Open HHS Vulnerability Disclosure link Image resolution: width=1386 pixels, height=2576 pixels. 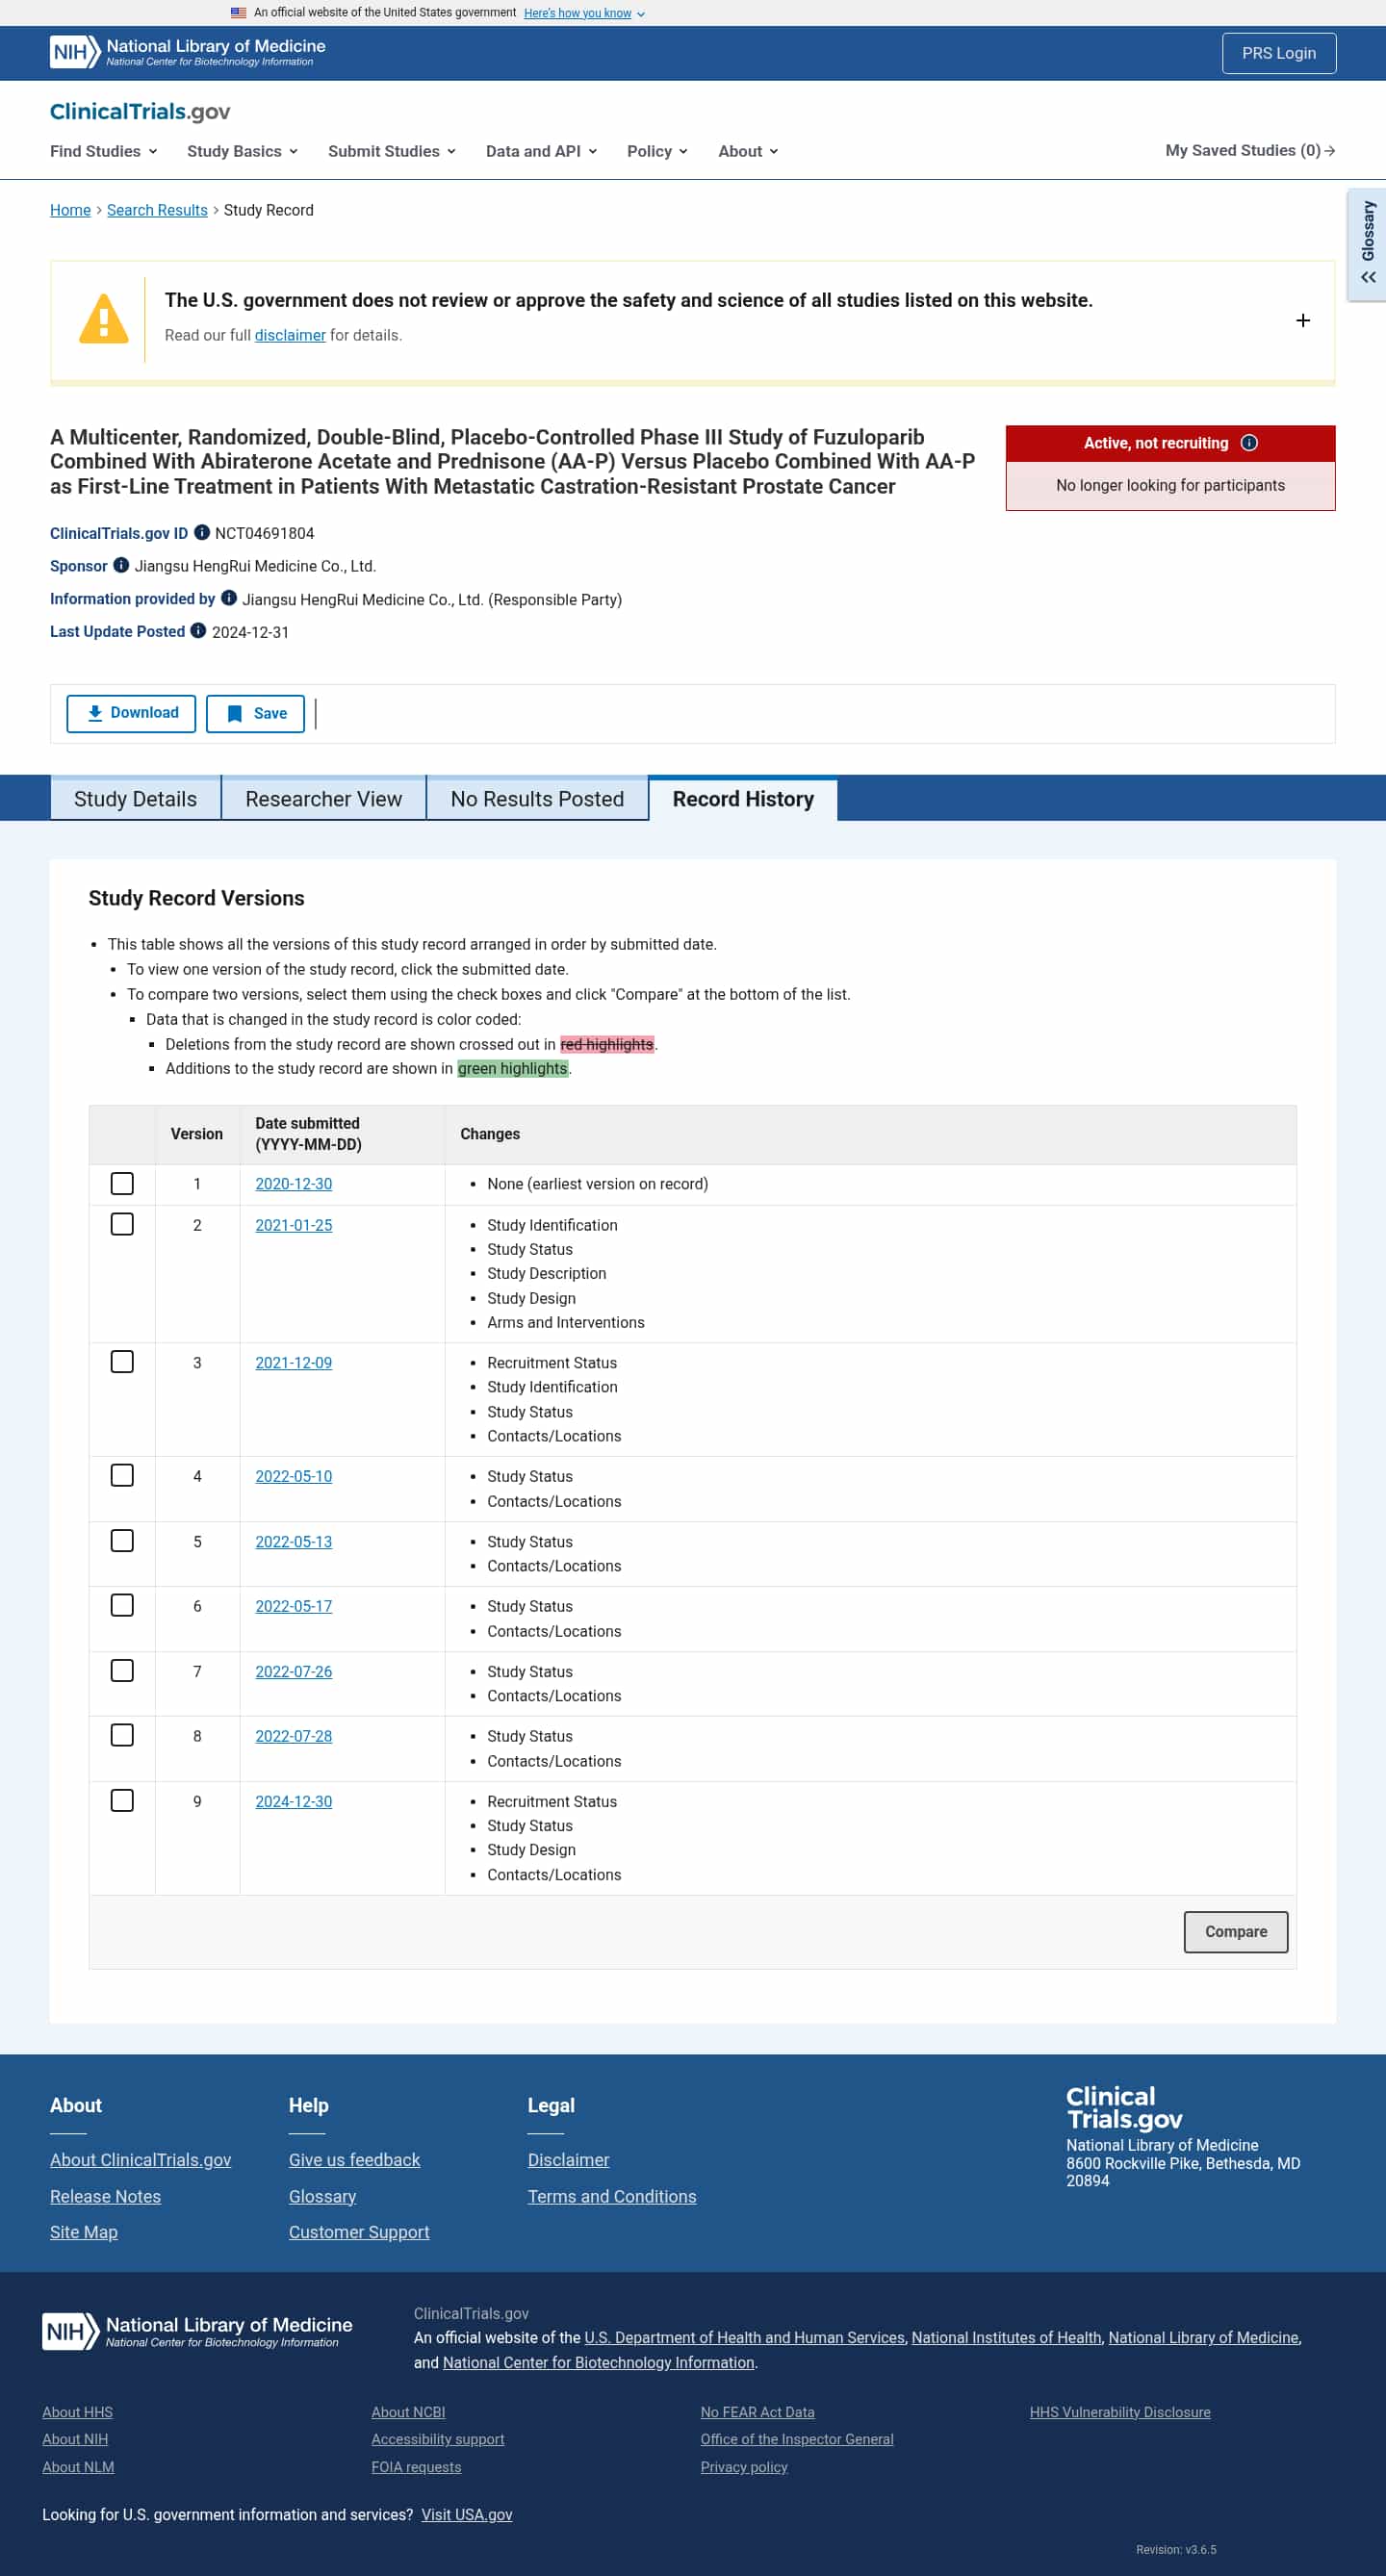point(1120,2412)
